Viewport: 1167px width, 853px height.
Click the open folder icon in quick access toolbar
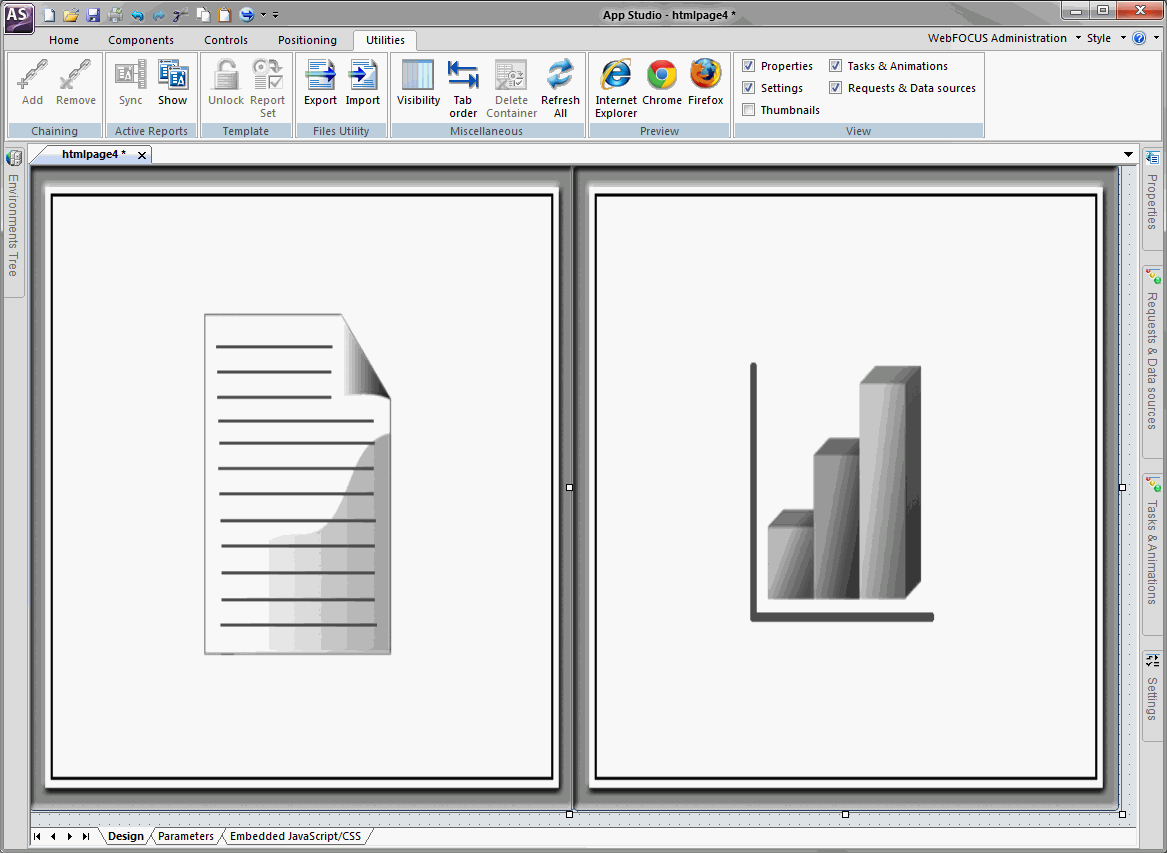71,15
